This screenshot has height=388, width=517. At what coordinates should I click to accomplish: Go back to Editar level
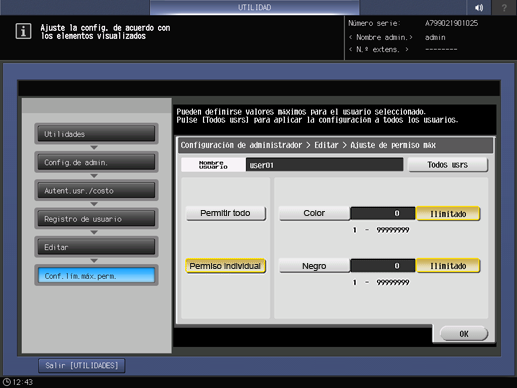(96, 247)
